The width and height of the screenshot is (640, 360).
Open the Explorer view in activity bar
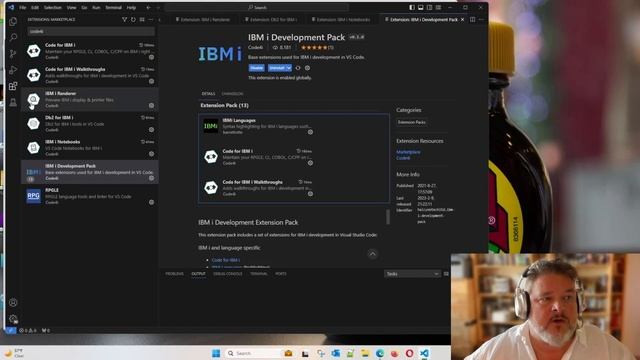(13, 22)
